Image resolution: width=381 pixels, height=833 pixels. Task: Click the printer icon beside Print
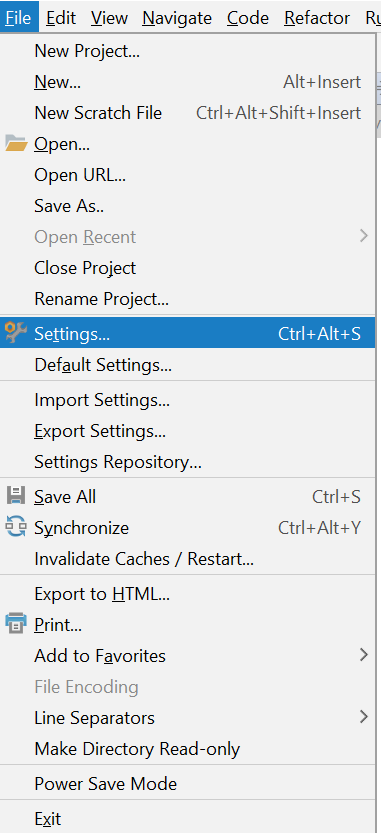click(x=16, y=624)
